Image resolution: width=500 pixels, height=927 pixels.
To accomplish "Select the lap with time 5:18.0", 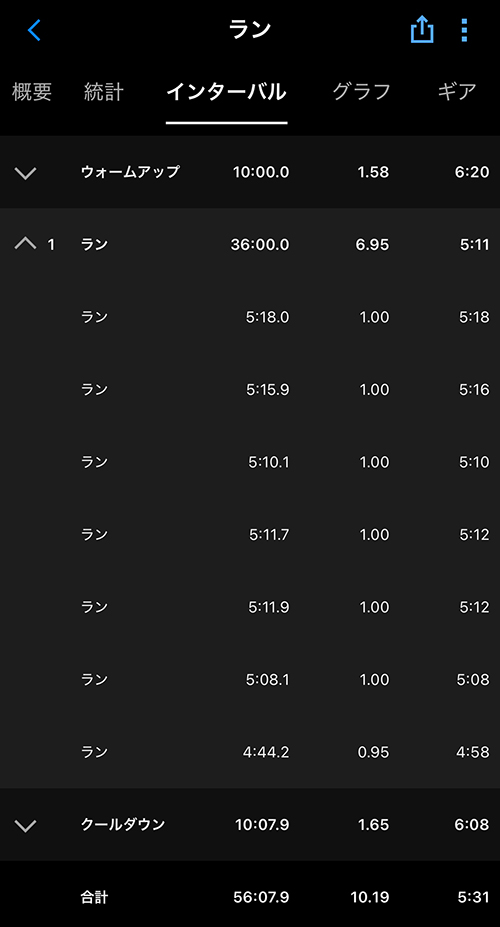I will pyautogui.click(x=250, y=317).
